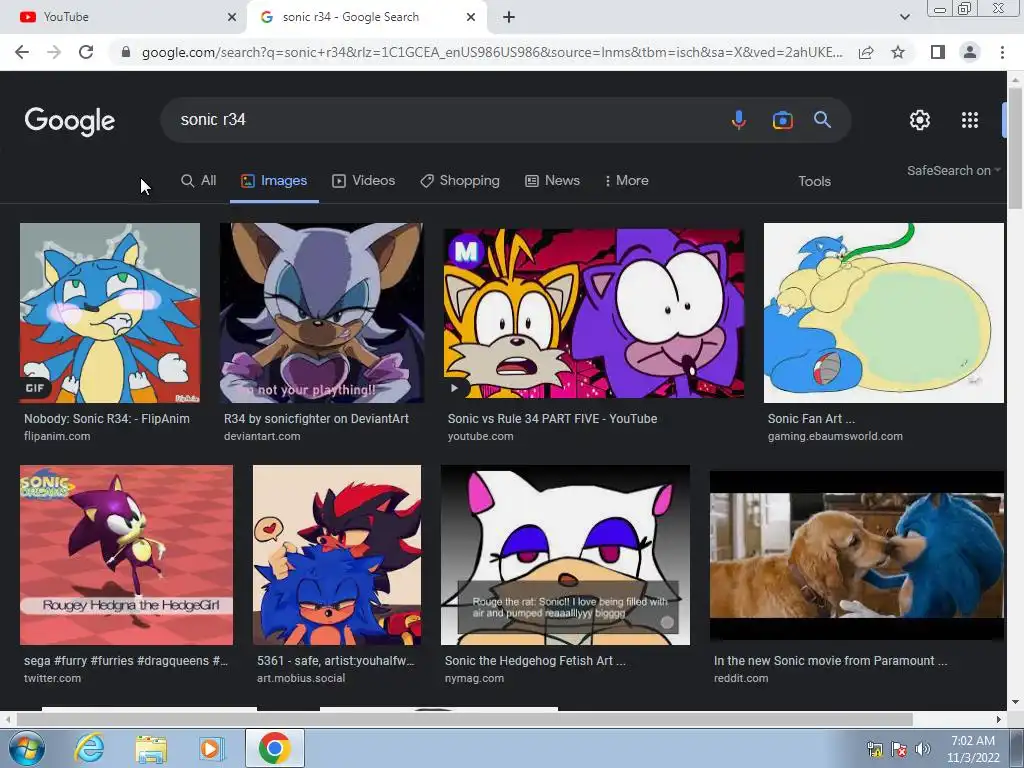Screen dimensions: 1024x768
Task: Click the vertical scrollbar thumb
Action: [1014, 148]
